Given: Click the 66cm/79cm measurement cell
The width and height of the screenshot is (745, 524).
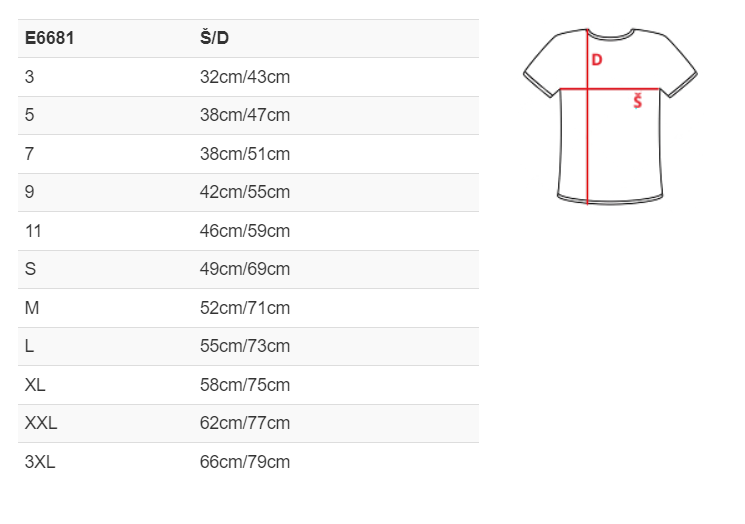Looking at the screenshot, I should (x=245, y=462).
